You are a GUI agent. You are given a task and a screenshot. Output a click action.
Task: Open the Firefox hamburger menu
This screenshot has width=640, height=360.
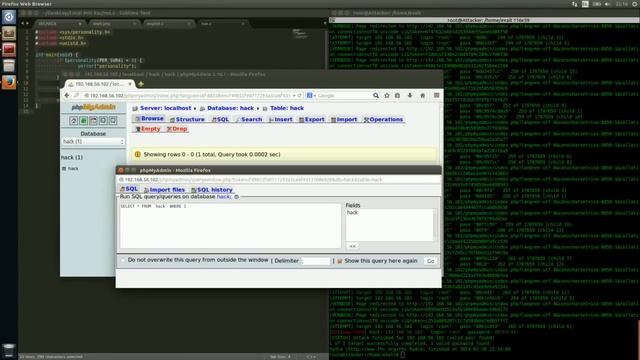(x=436, y=95)
